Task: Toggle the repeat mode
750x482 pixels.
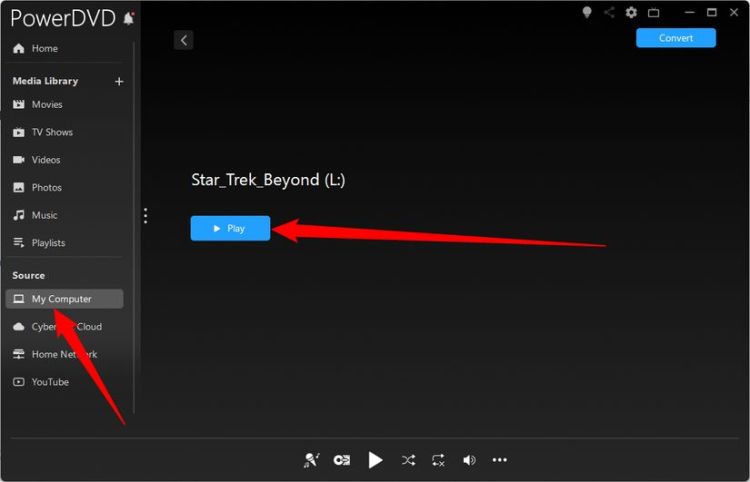Action: pyautogui.click(x=438, y=460)
